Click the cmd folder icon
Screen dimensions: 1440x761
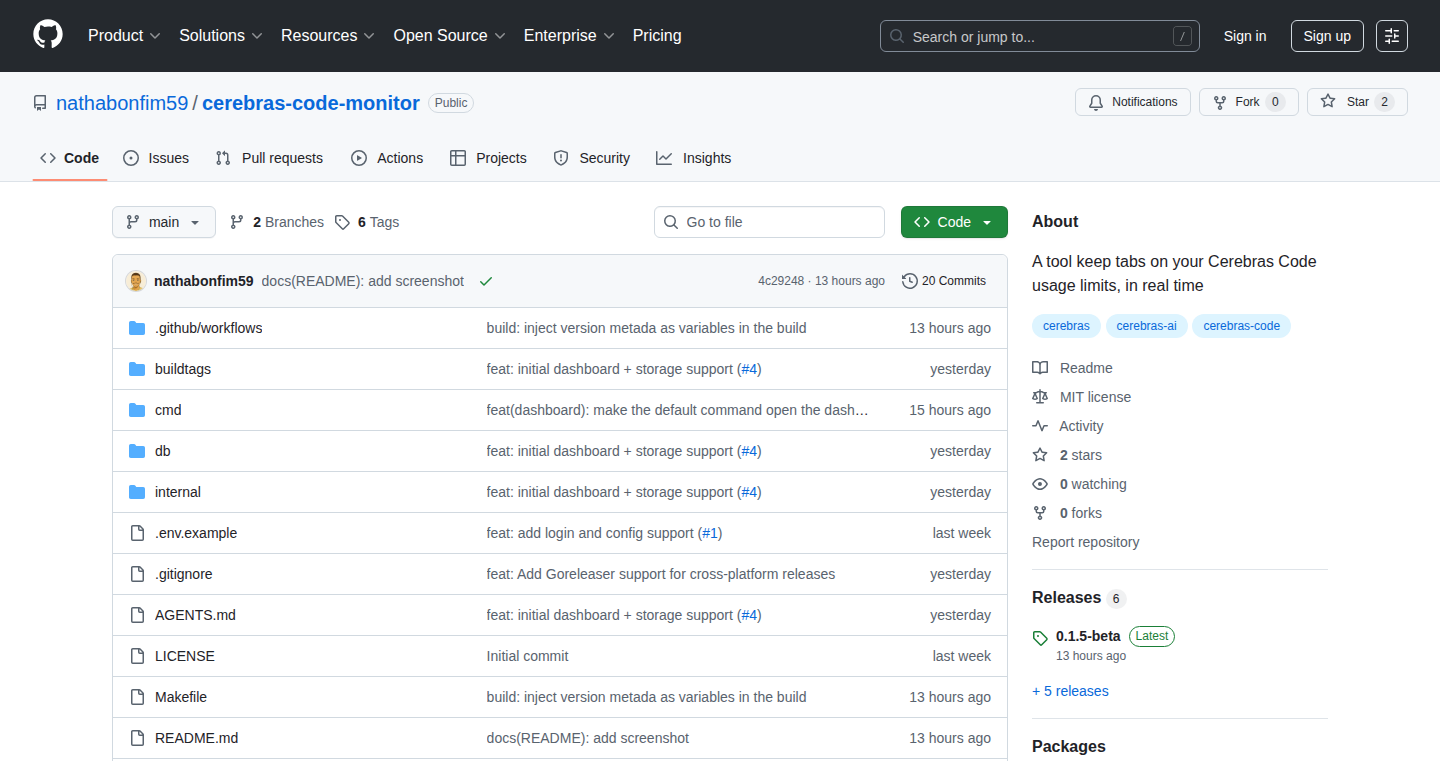click(x=137, y=410)
